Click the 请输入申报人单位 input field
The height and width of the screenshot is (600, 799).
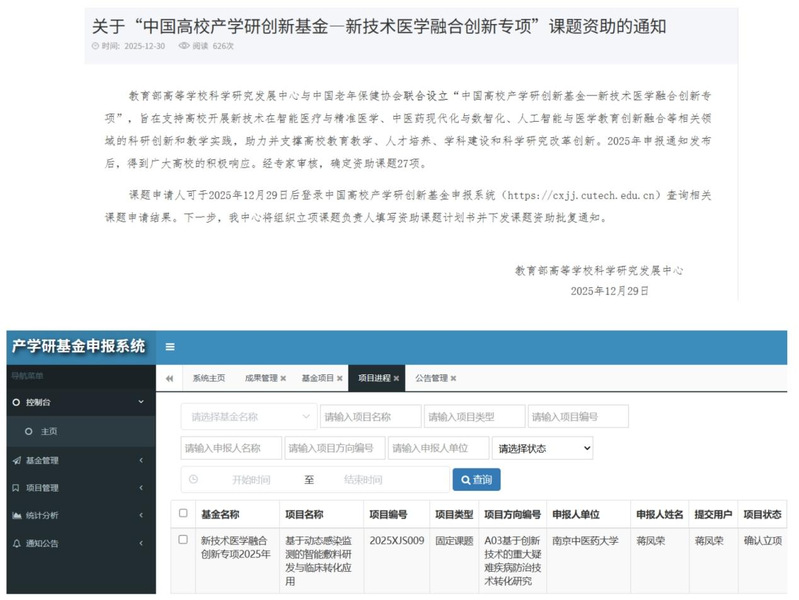439,448
